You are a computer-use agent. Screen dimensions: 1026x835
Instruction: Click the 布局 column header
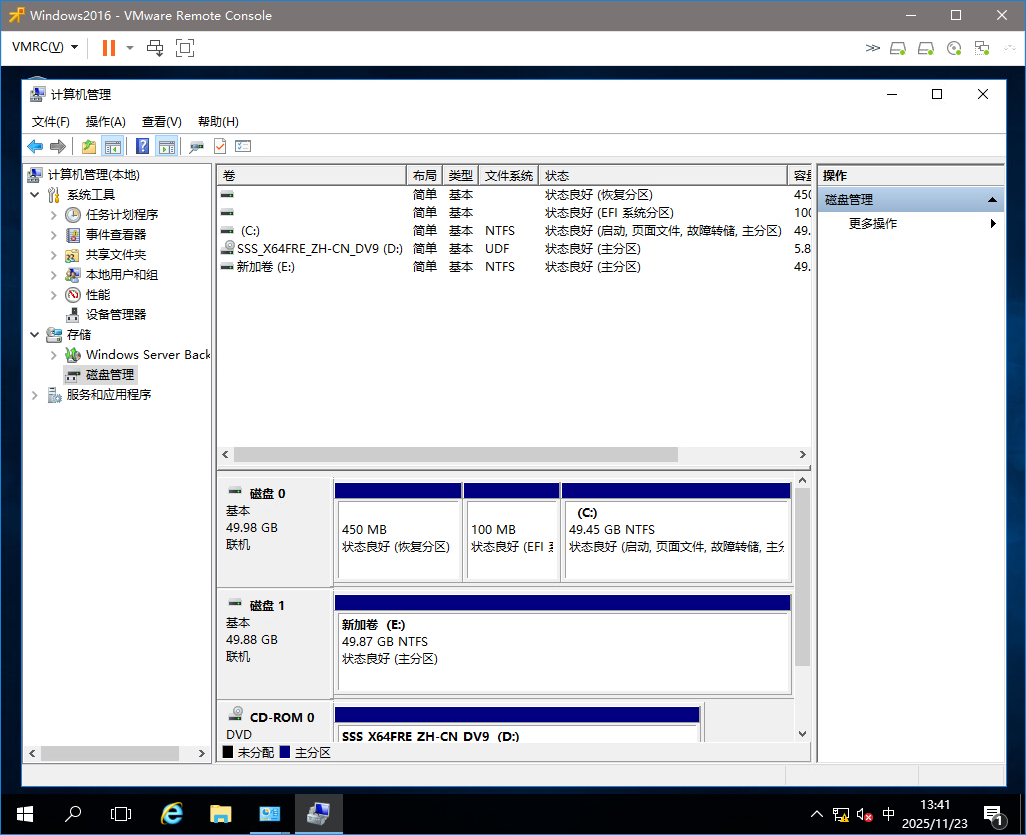point(424,175)
